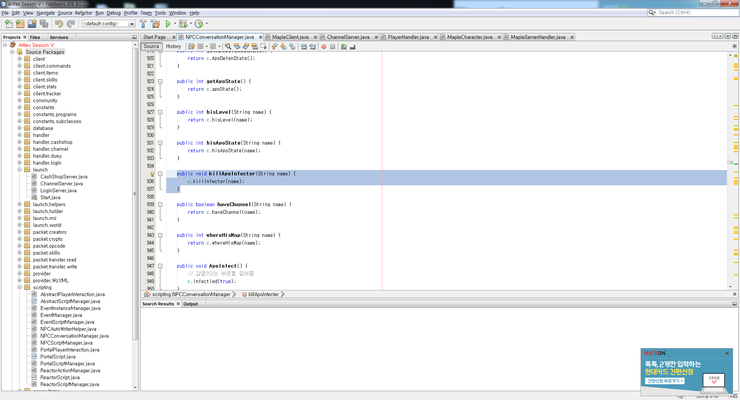Jump to last edit location icon

click(x=191, y=46)
